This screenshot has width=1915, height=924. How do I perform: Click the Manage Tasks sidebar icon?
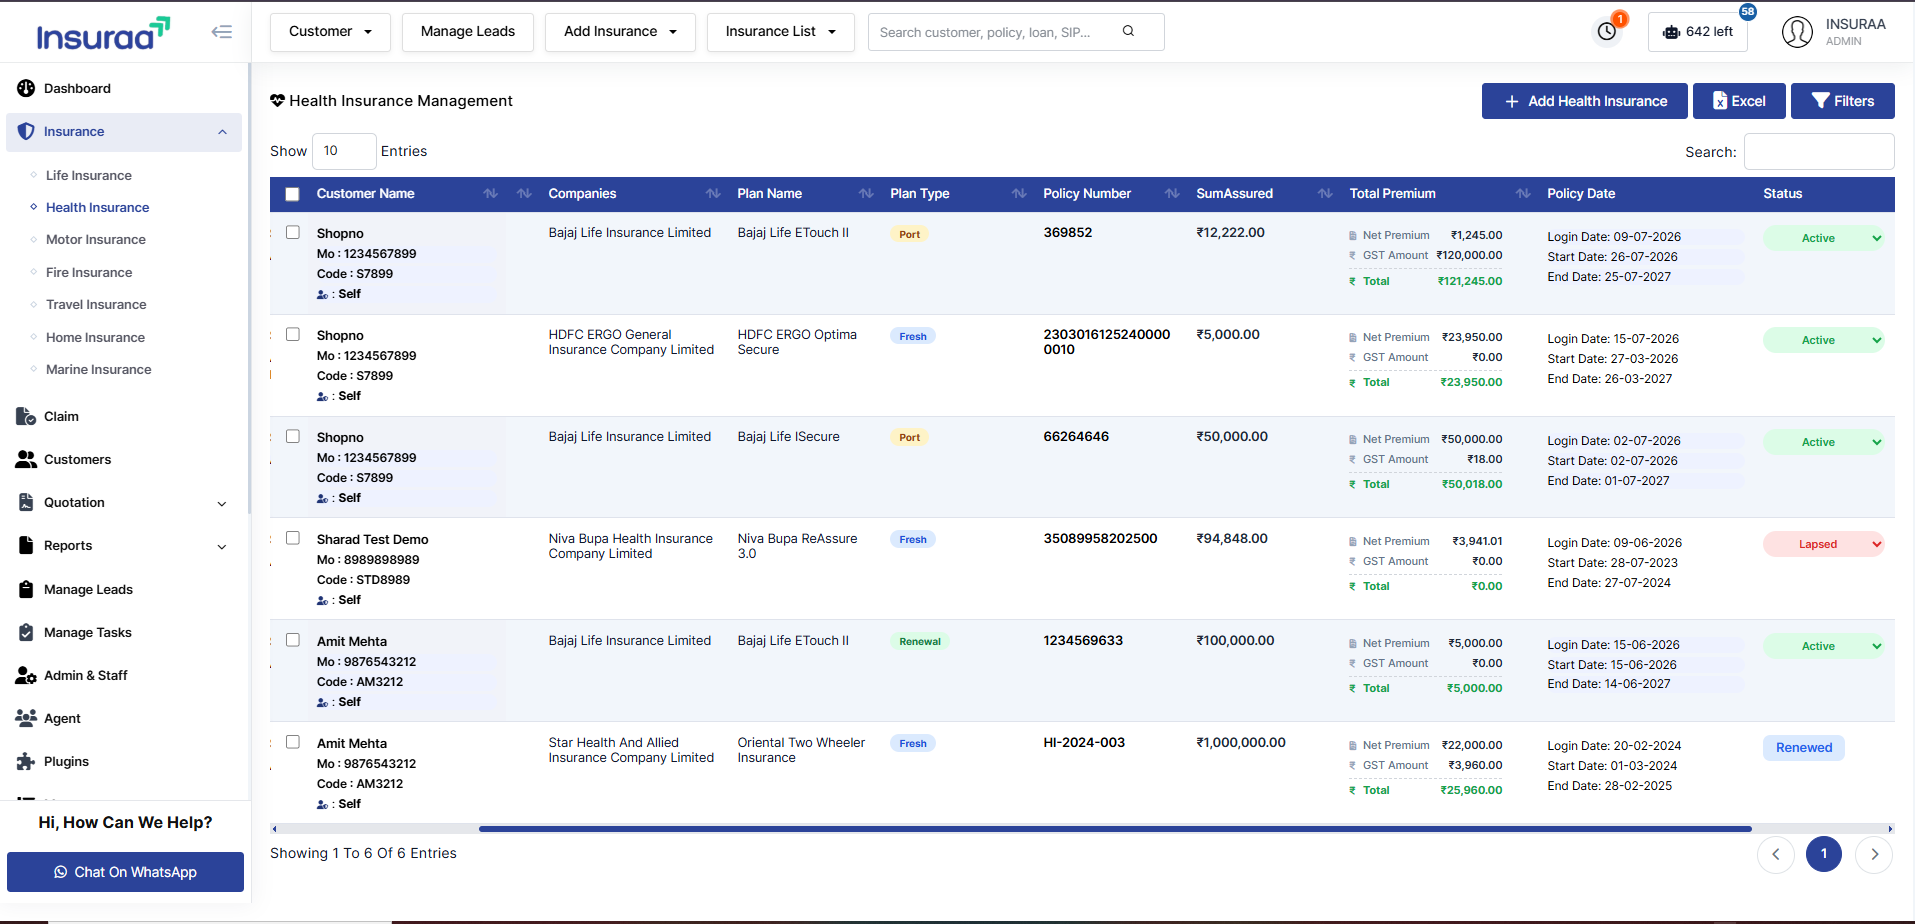tap(26, 632)
